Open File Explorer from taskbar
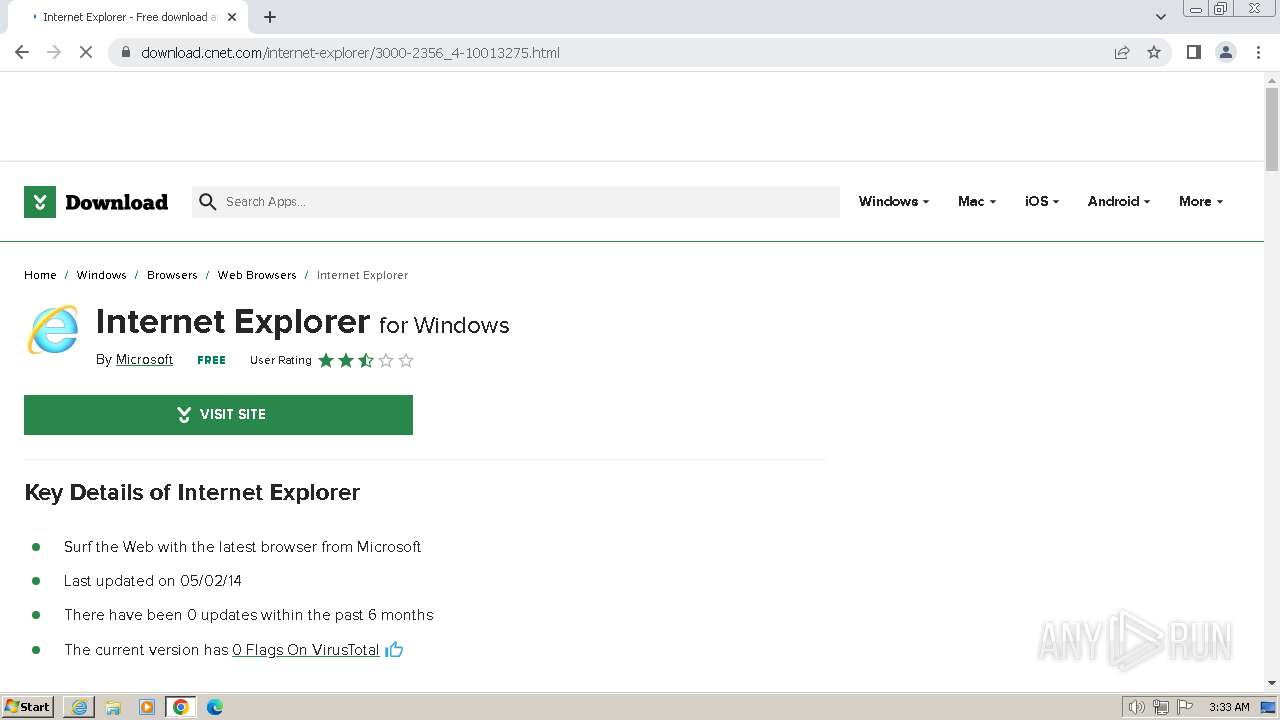 click(113, 707)
